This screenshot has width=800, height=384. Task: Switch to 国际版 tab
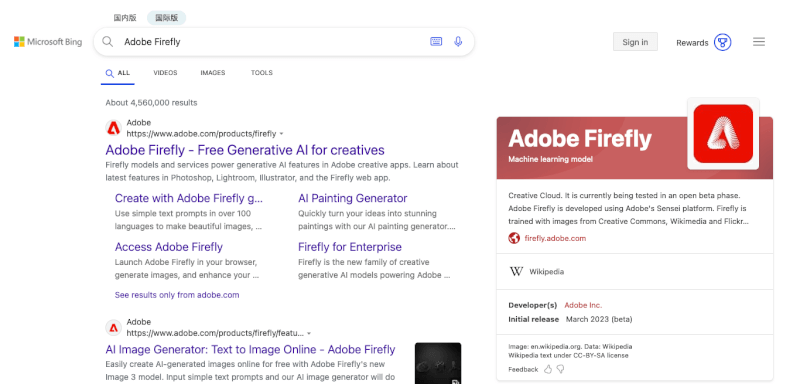pyautogui.click(x=166, y=18)
